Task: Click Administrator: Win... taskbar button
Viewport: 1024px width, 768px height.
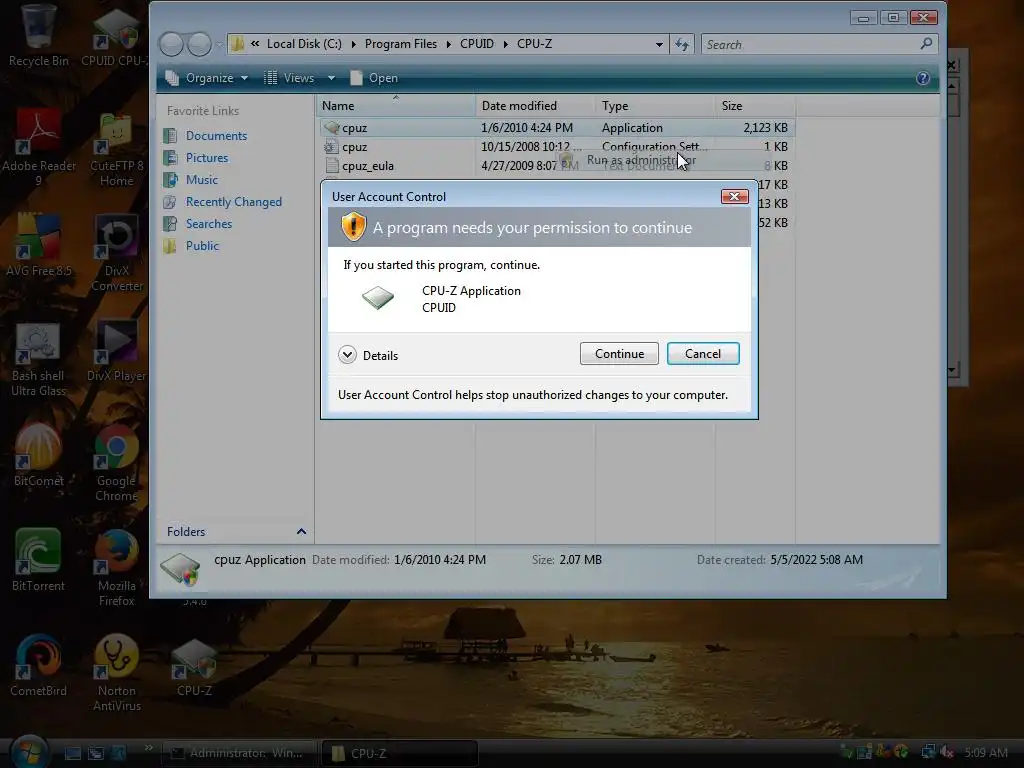Action: click(239, 753)
